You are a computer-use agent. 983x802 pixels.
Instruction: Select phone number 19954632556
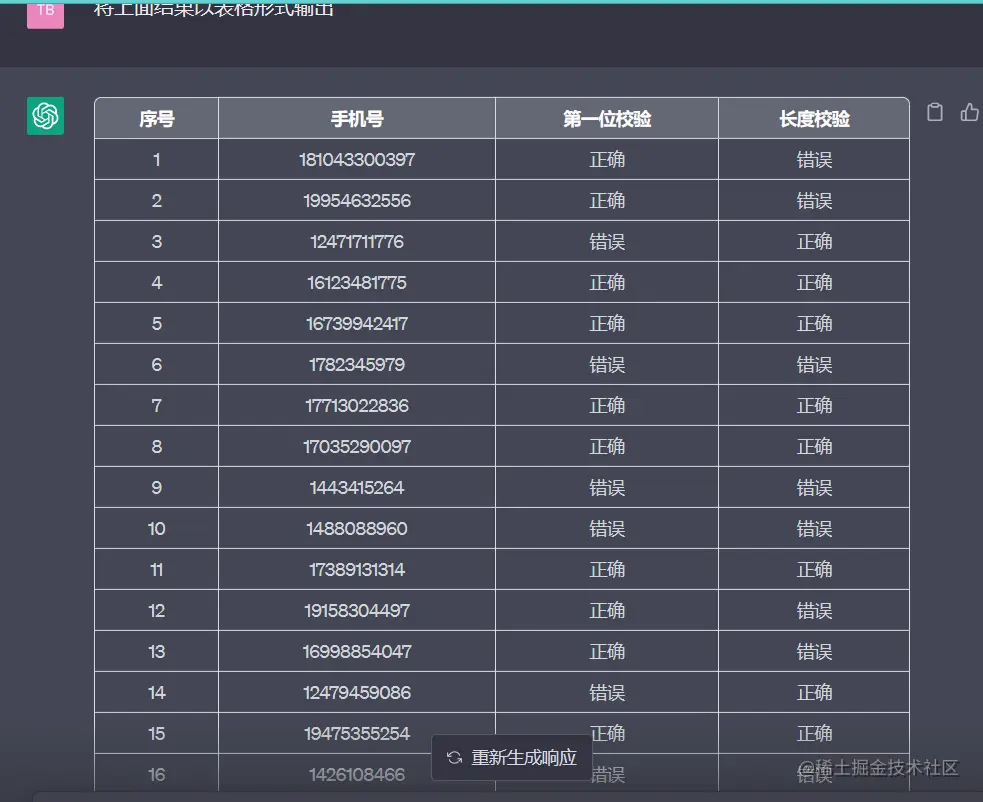click(x=357, y=201)
